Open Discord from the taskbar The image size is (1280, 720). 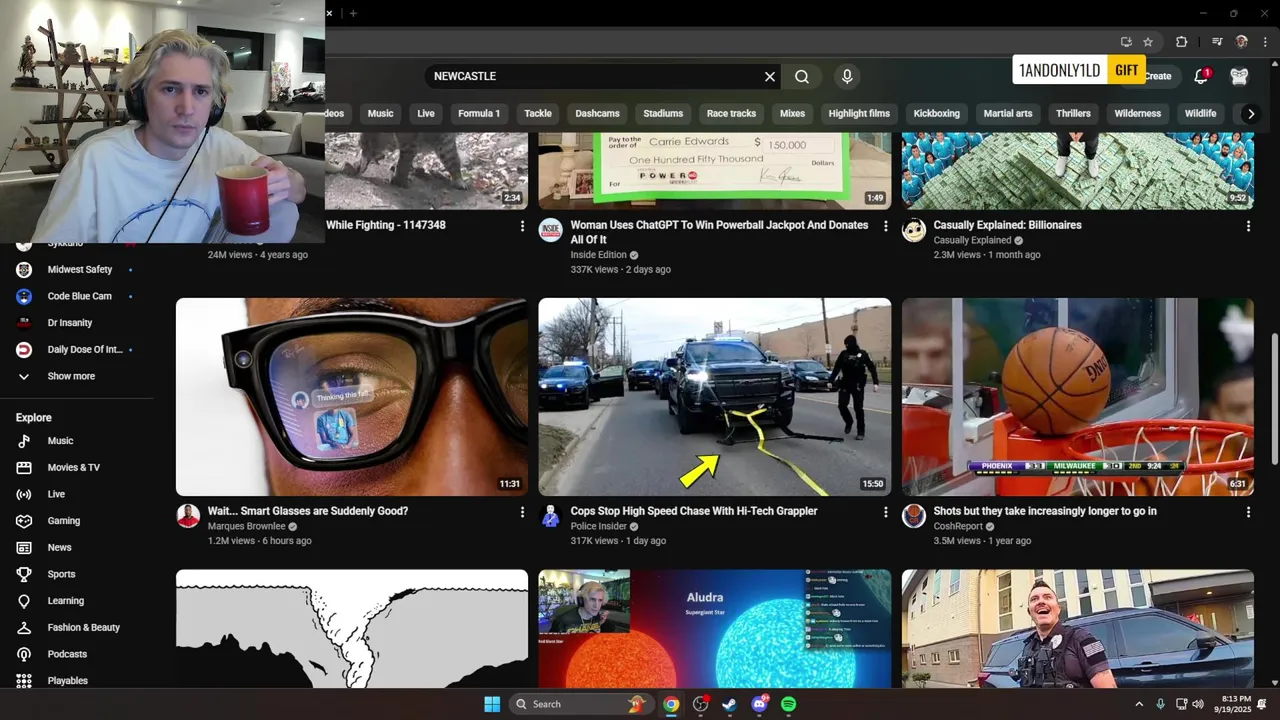(x=759, y=704)
